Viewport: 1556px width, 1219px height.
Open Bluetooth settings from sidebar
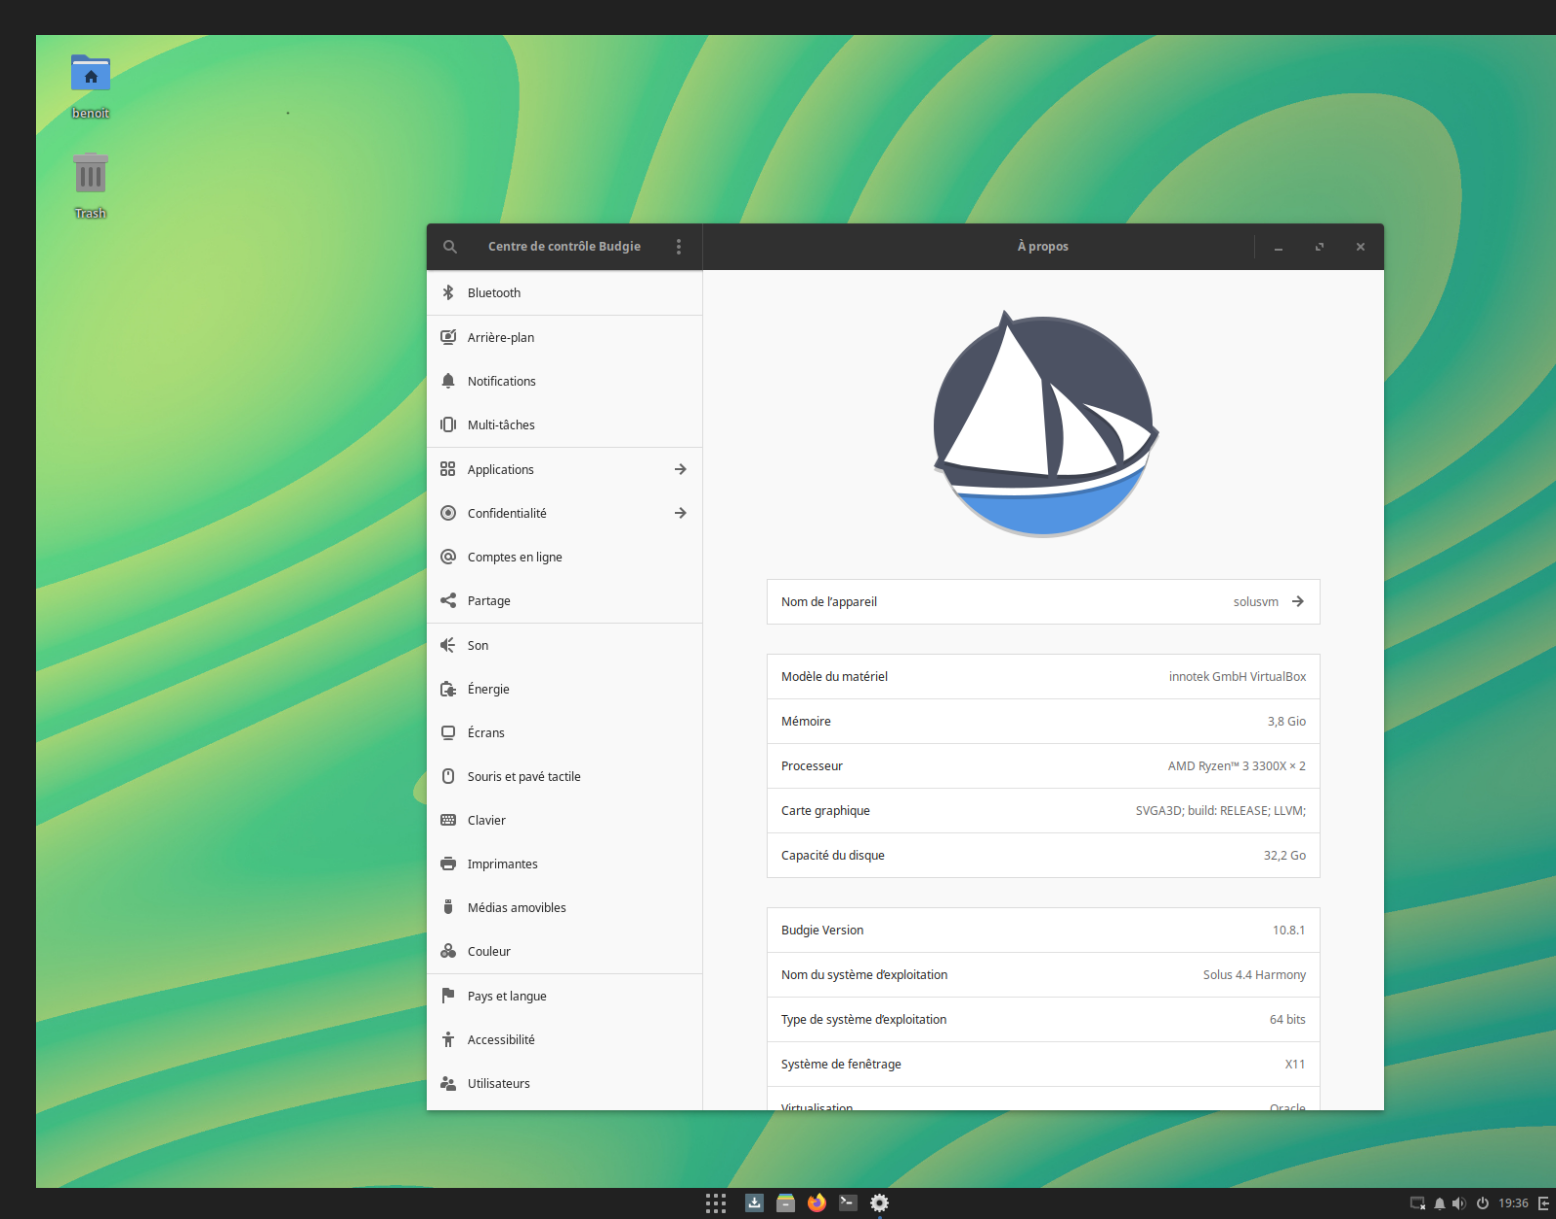448,292
